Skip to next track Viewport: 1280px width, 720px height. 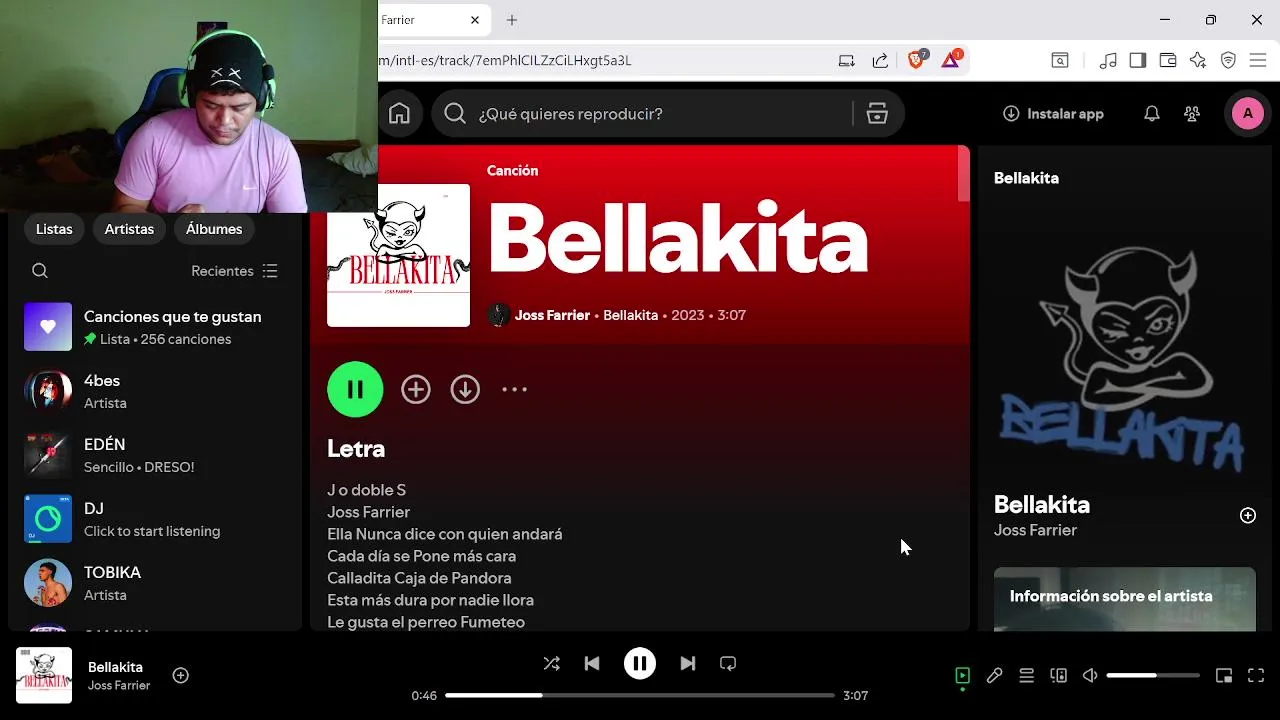click(688, 663)
